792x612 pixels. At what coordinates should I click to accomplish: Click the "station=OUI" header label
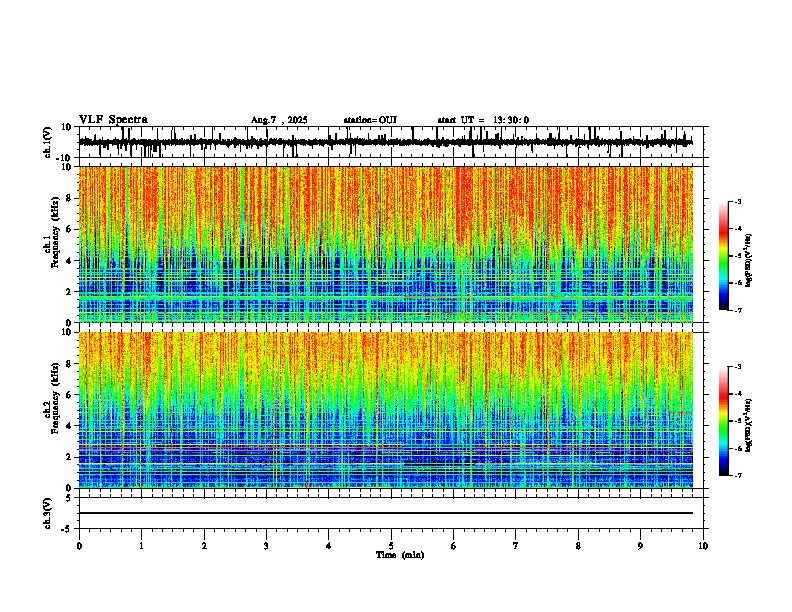[x=370, y=120]
